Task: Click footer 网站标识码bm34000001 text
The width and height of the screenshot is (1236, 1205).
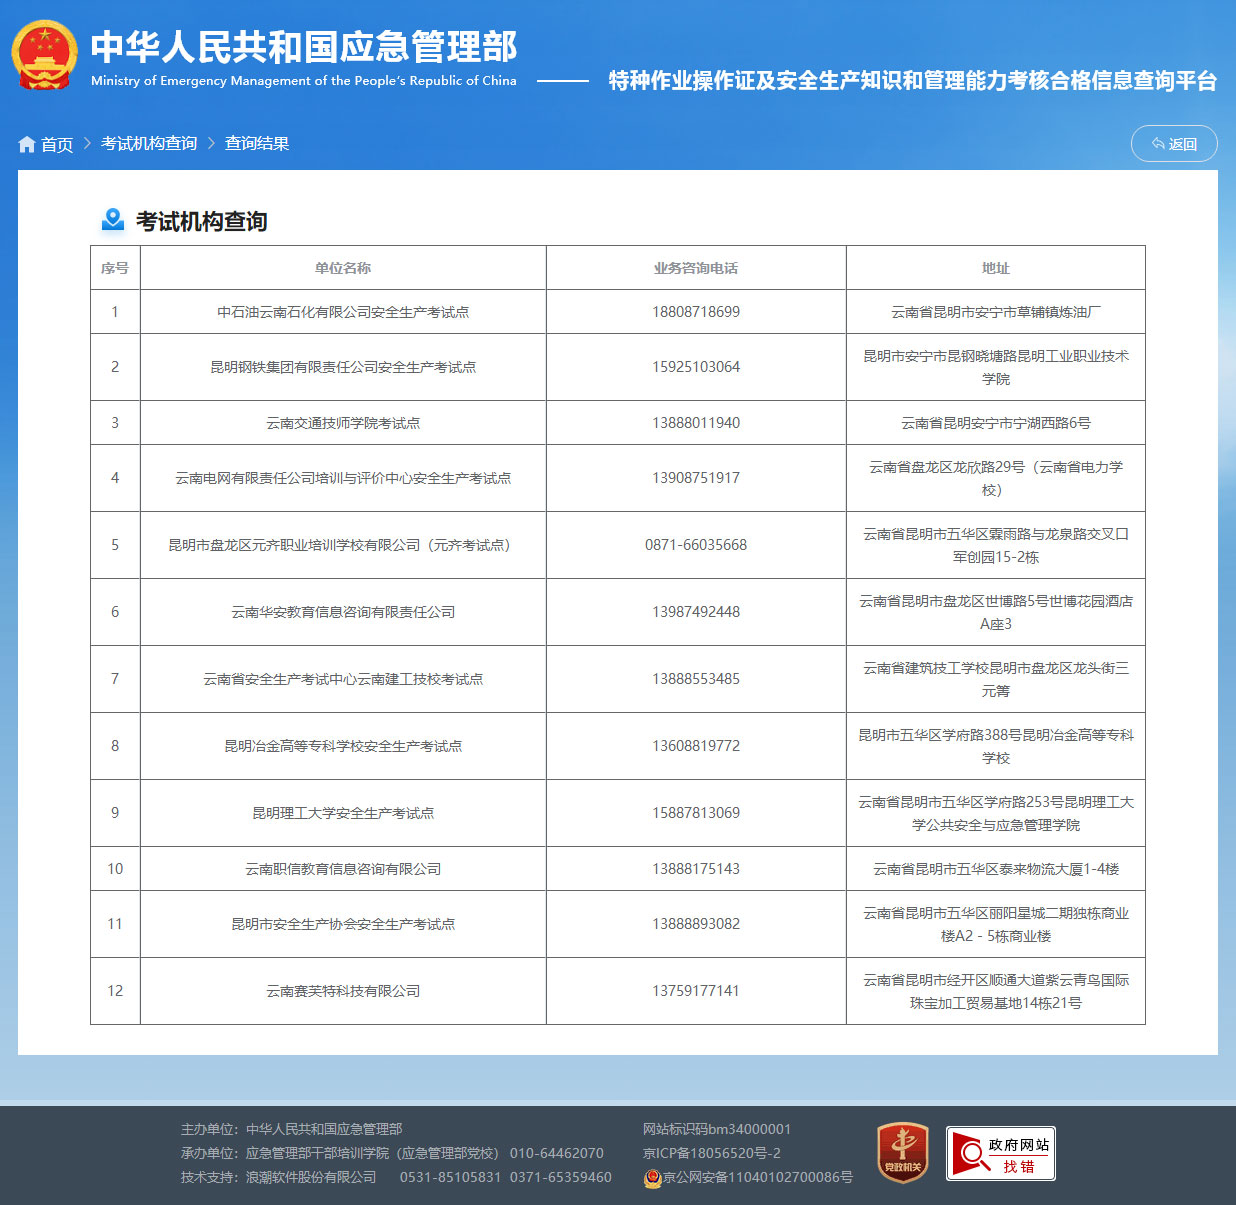Action: [x=717, y=1129]
